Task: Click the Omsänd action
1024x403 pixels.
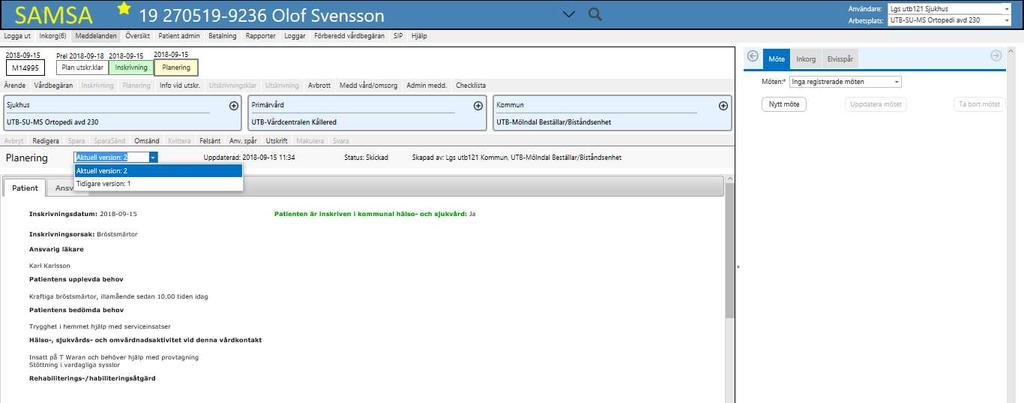Action: click(x=147, y=141)
